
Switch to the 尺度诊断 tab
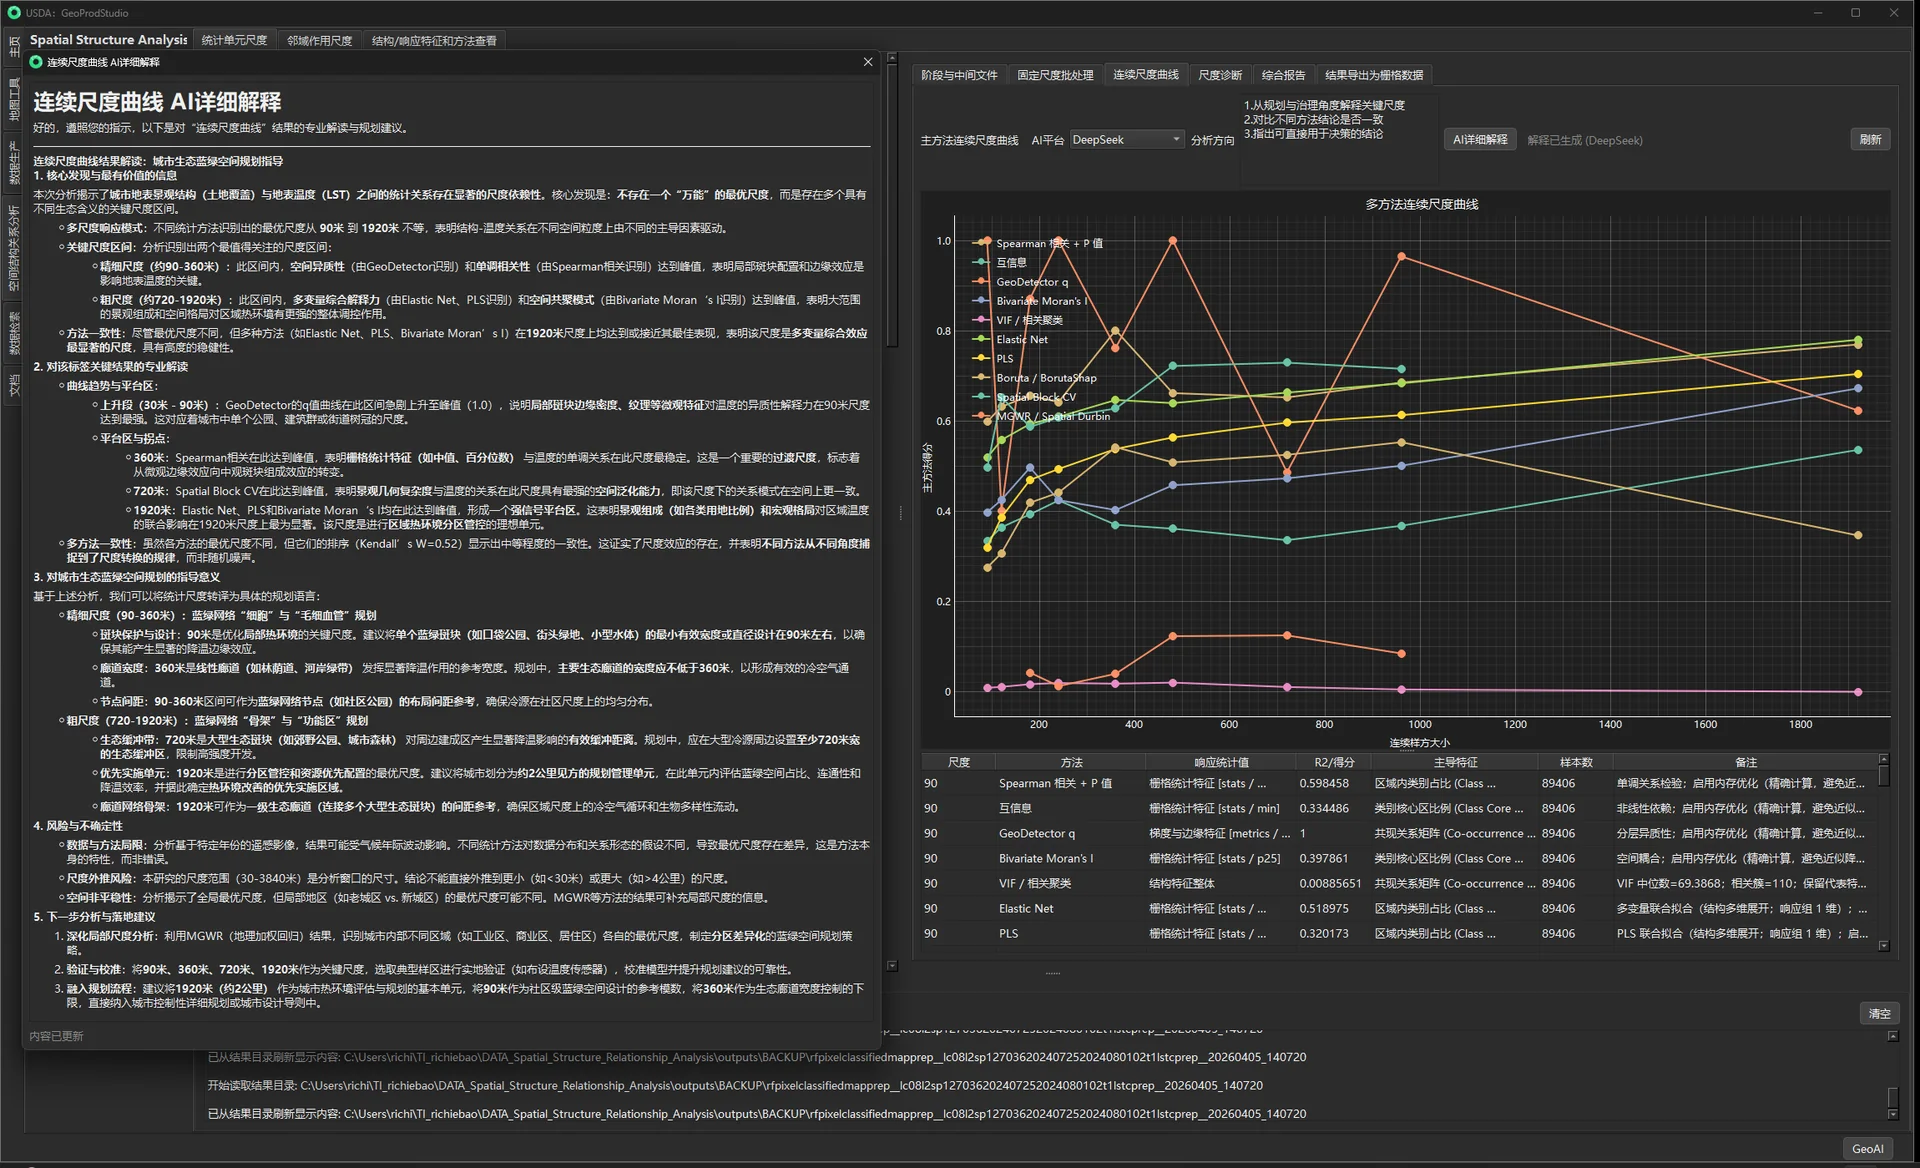(1220, 75)
